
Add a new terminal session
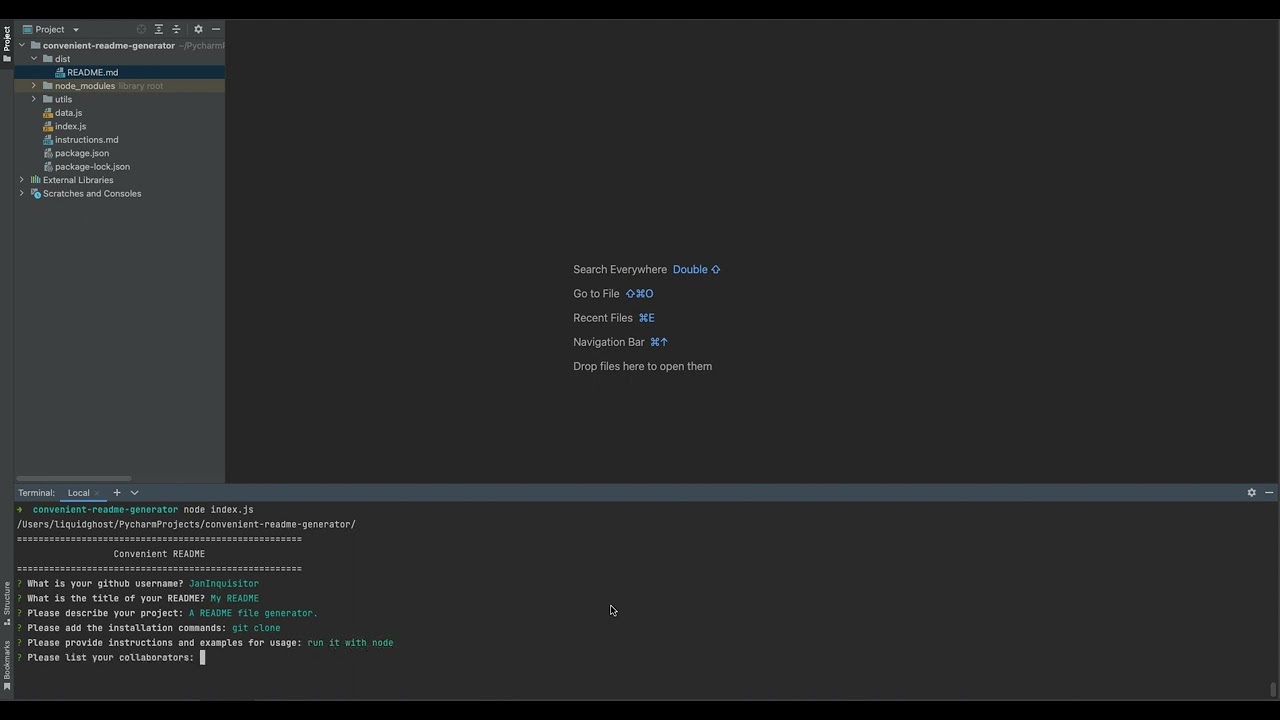pos(116,493)
